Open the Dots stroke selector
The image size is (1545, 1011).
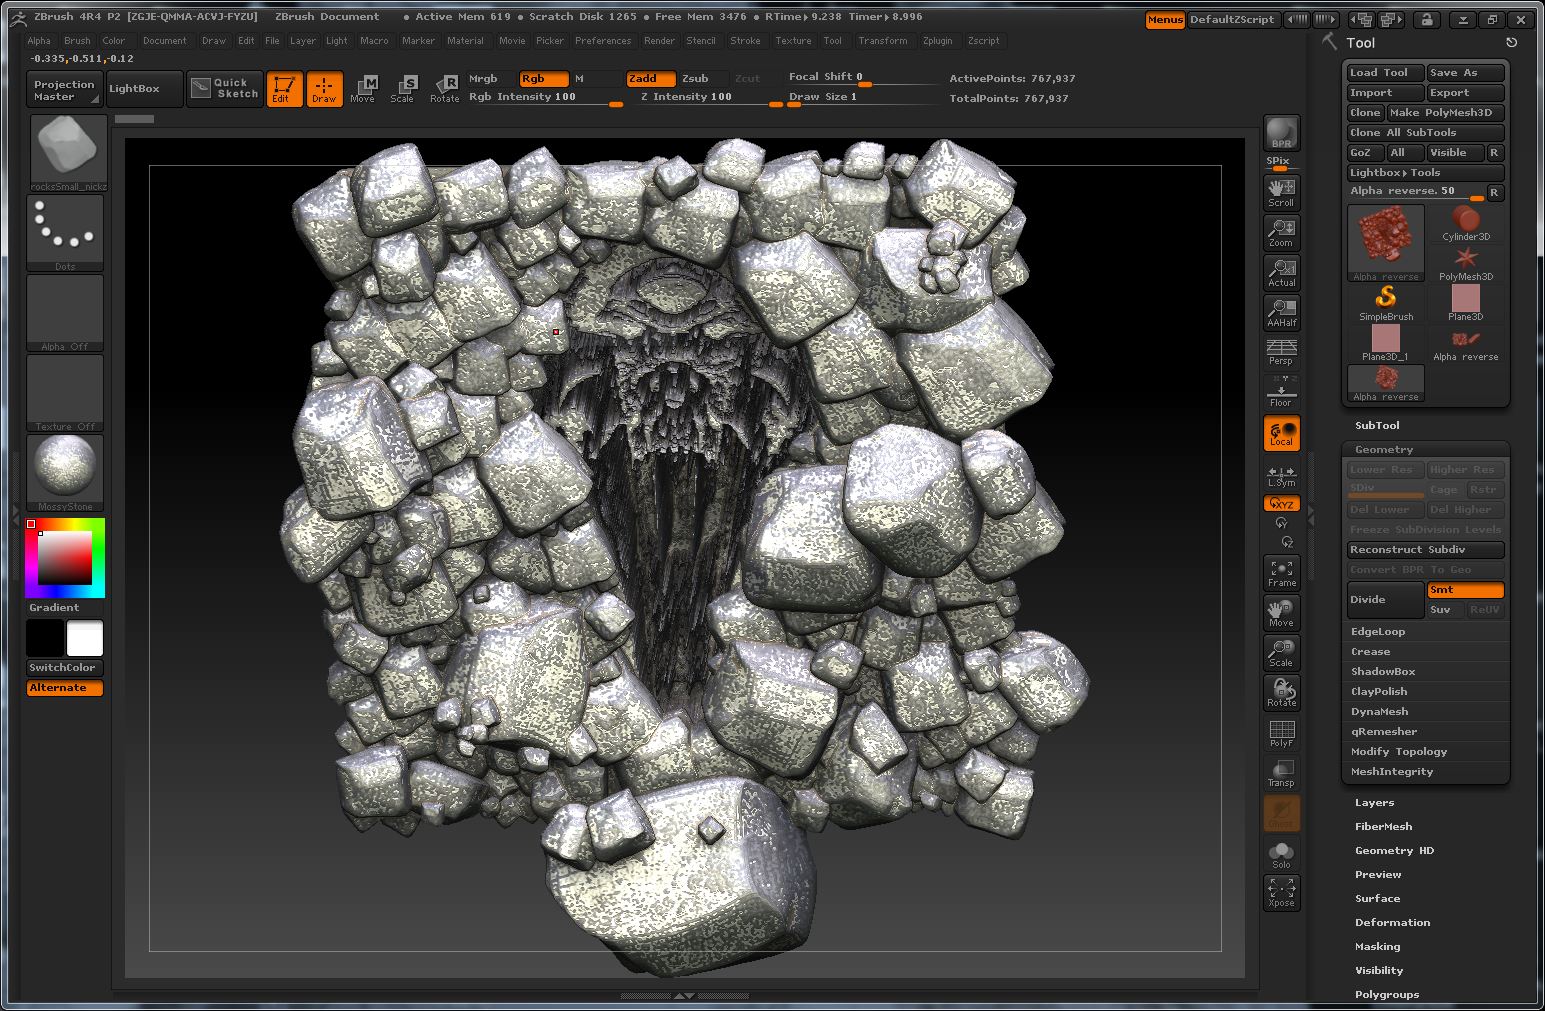click(66, 232)
